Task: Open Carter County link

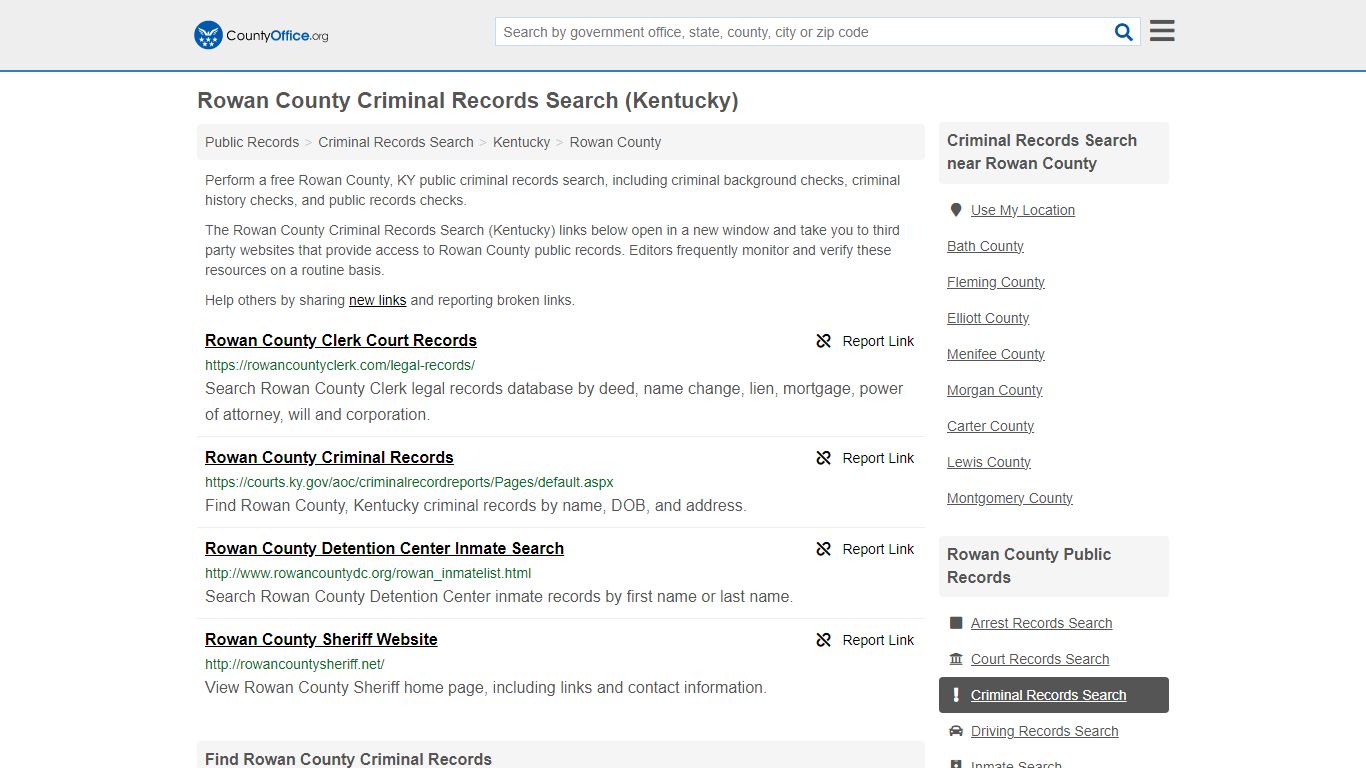Action: [991, 426]
